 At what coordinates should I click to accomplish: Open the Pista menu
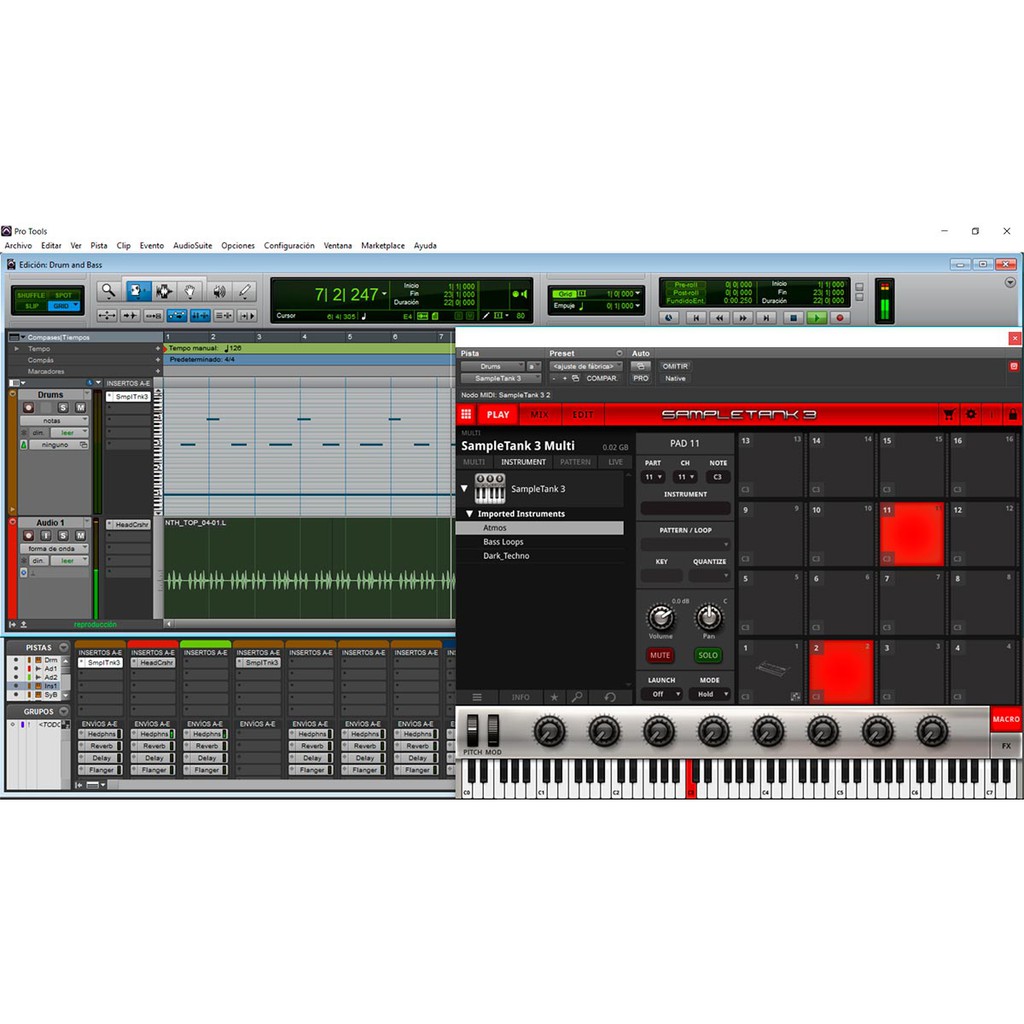[x=99, y=246]
